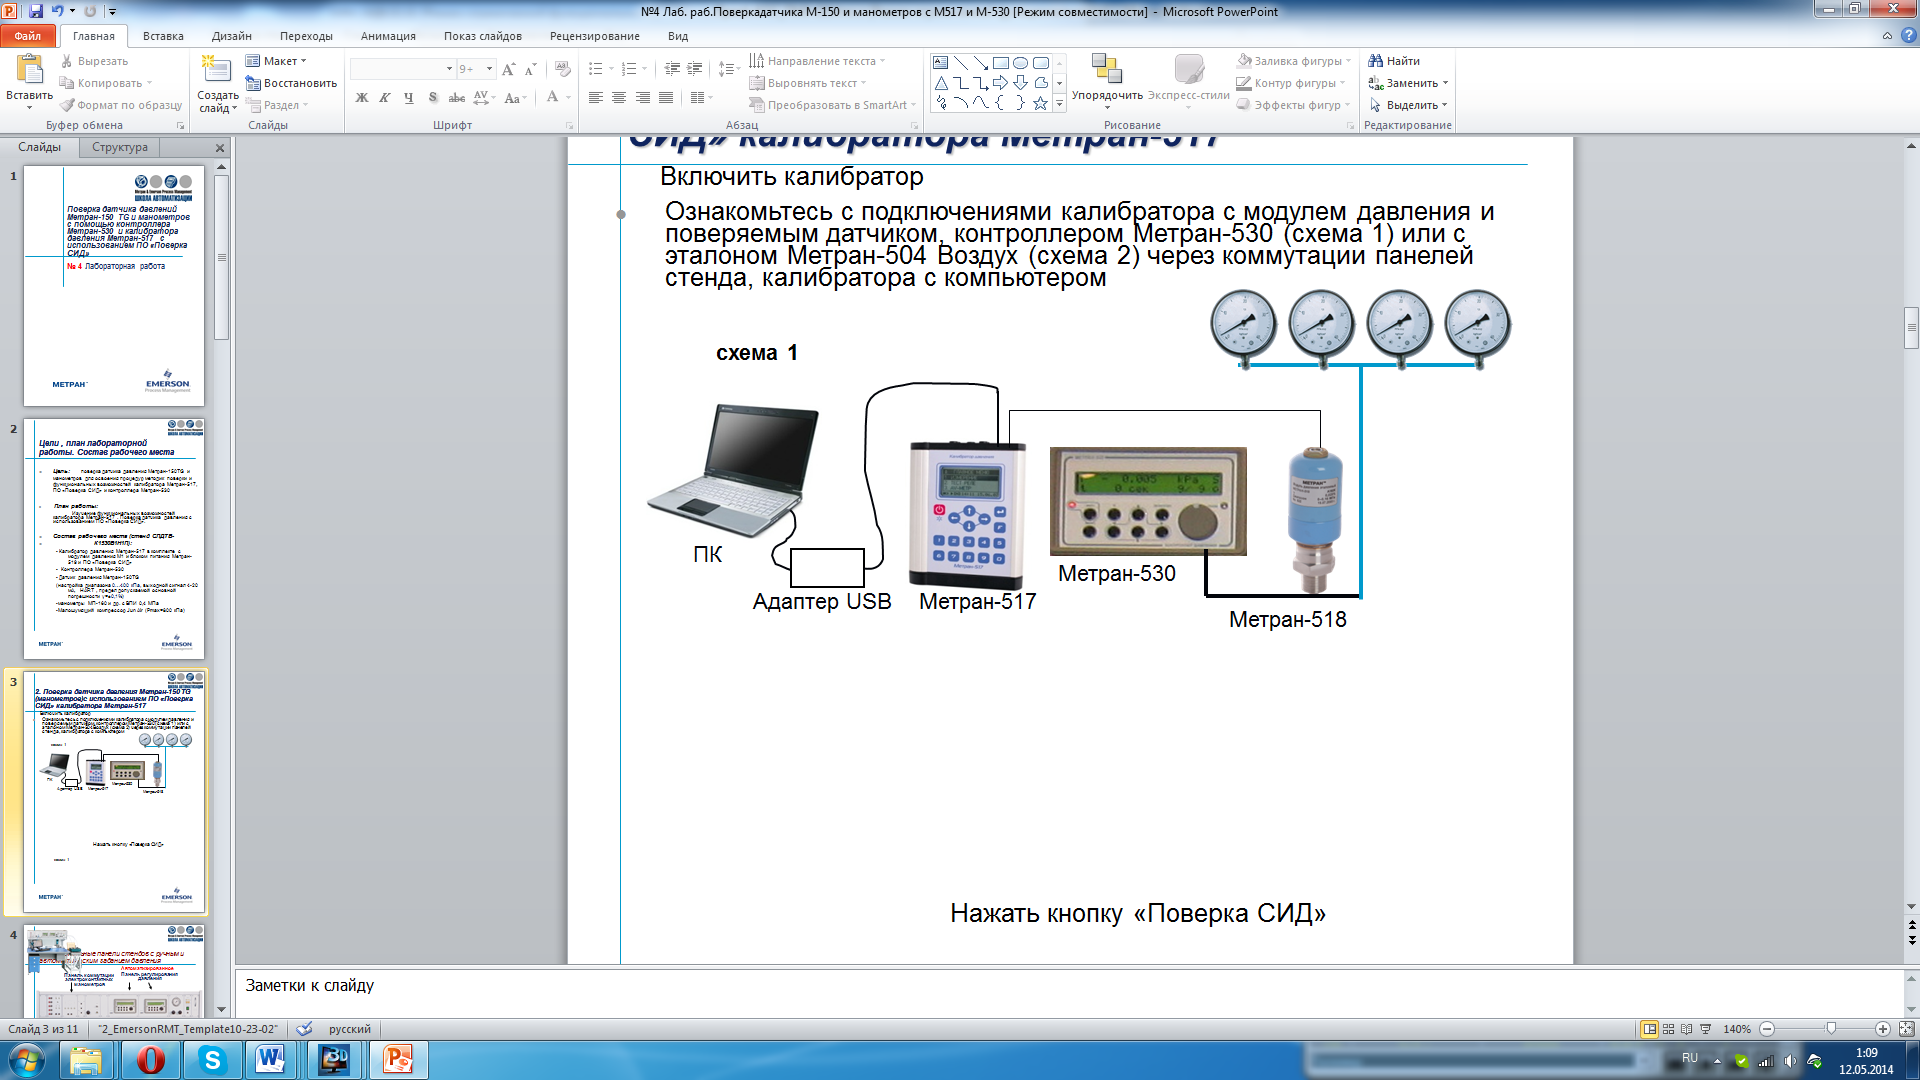
Task: Open Упорядочить arrange menu
Action: (1107, 81)
